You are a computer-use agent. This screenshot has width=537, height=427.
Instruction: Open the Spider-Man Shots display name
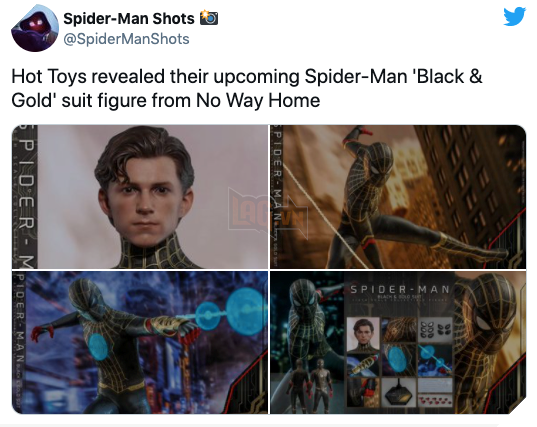[x=129, y=18]
